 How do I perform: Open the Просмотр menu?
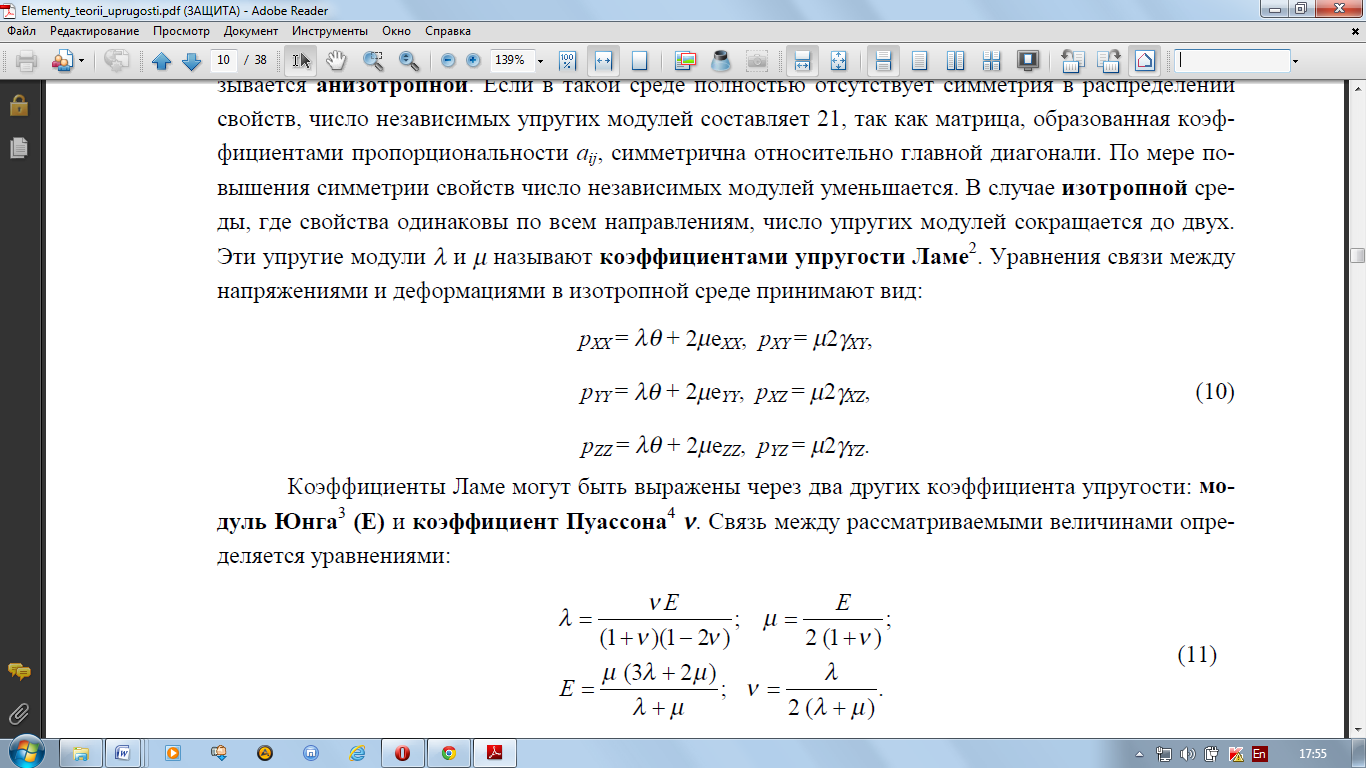181,31
